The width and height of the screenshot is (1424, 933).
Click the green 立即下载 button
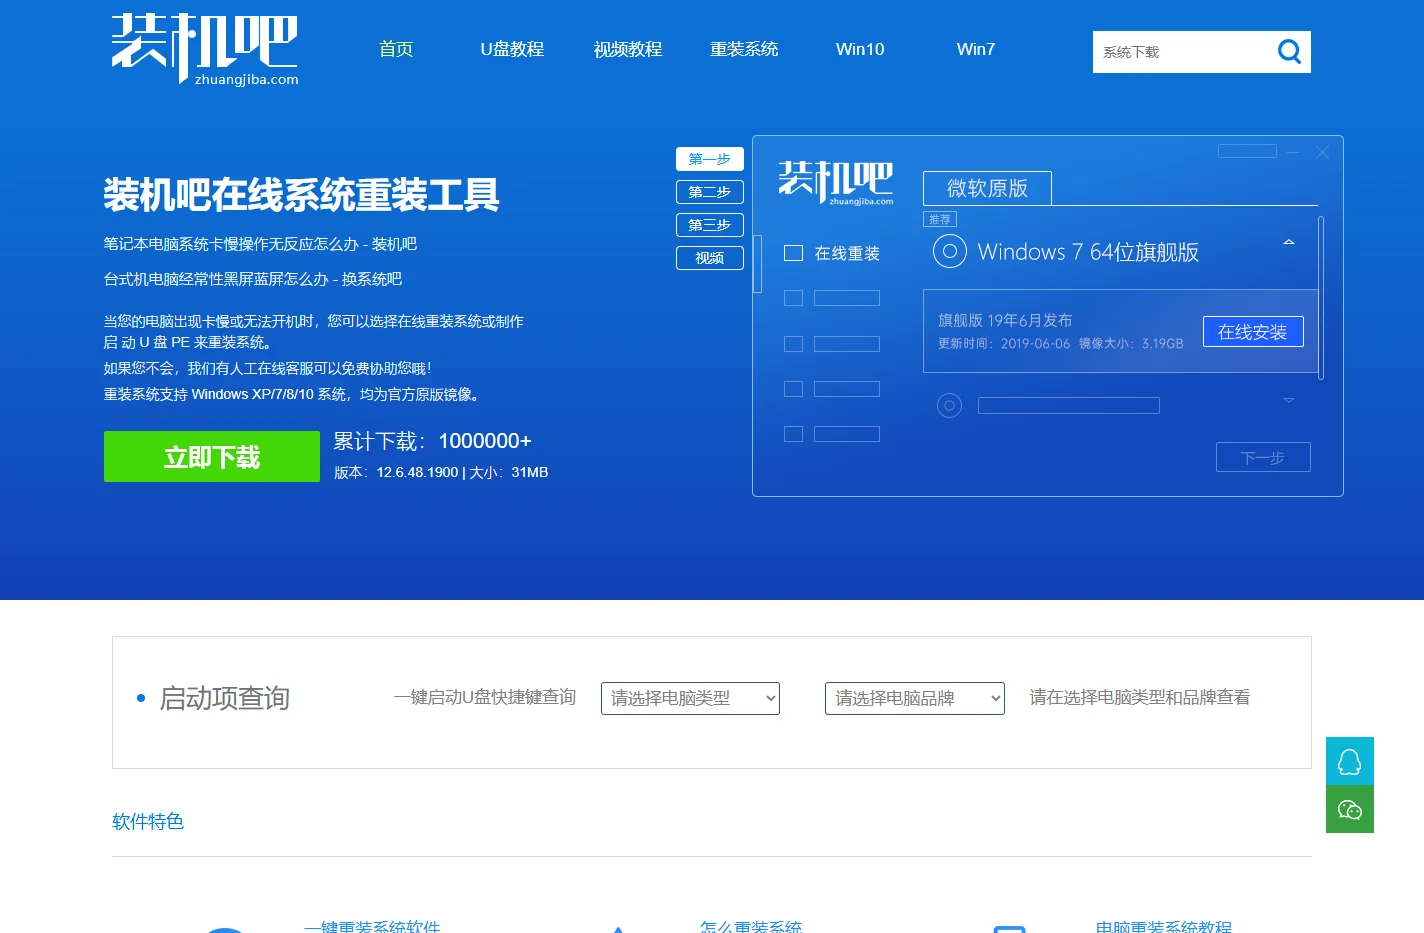coord(212,457)
